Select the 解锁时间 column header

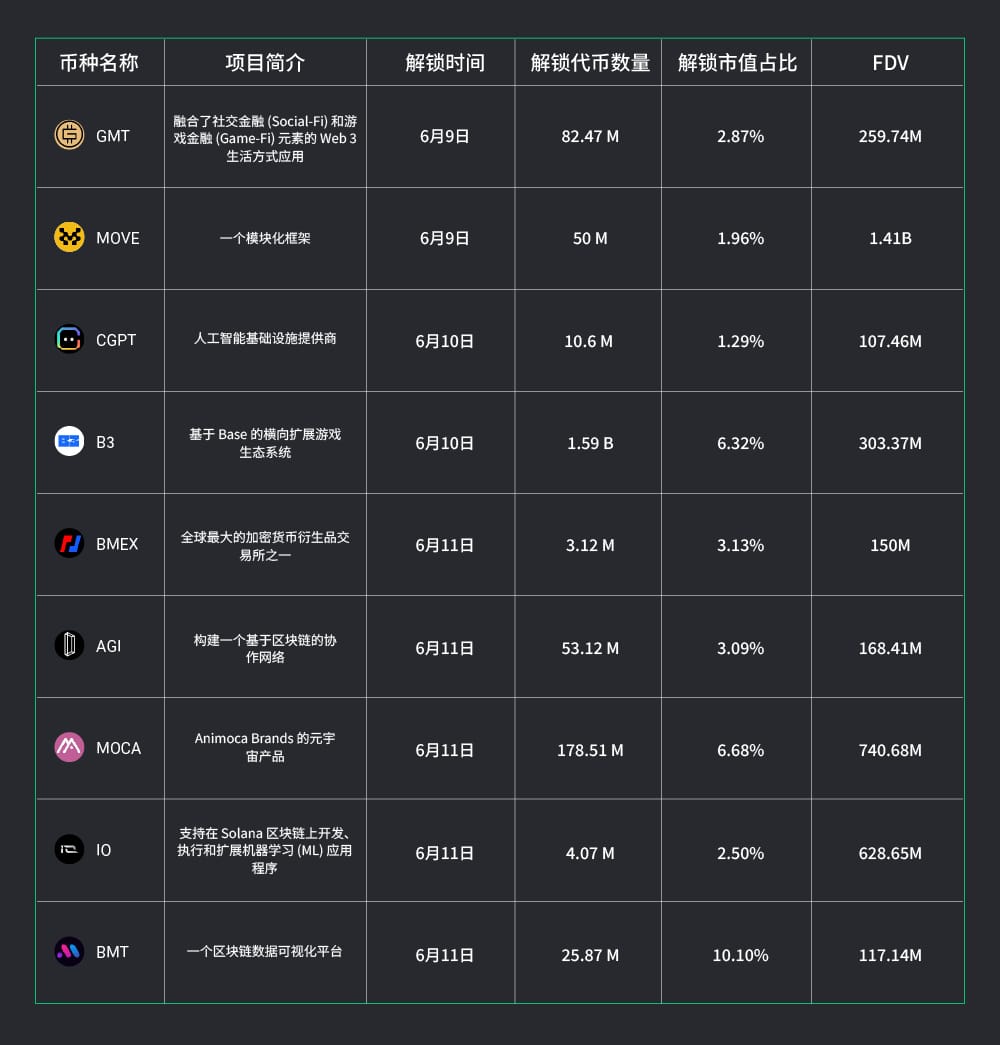point(445,63)
